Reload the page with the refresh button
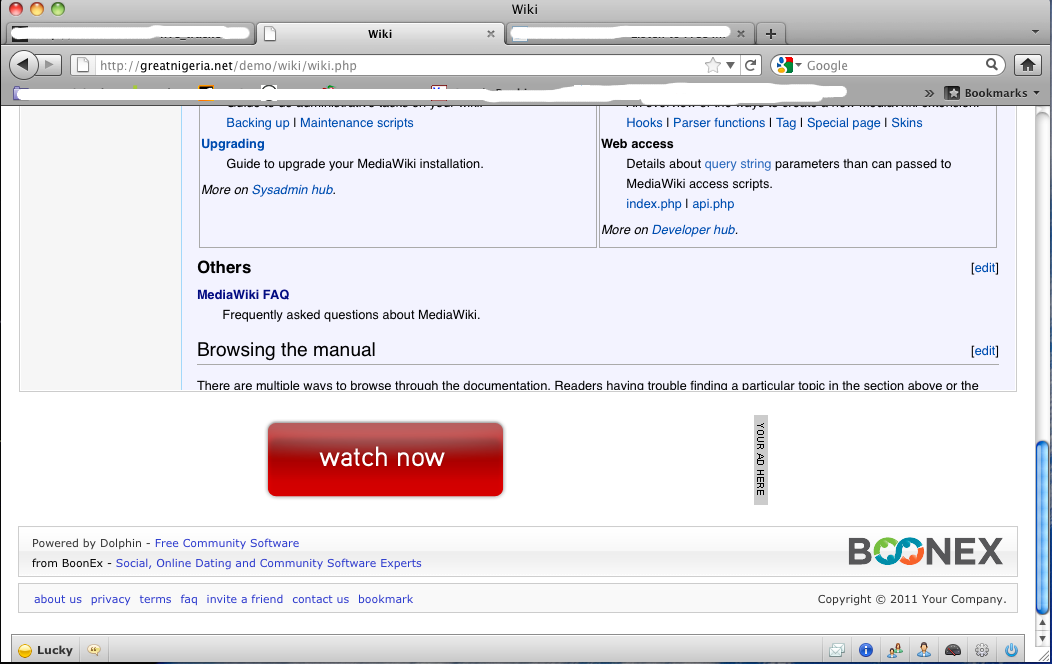 (x=751, y=65)
